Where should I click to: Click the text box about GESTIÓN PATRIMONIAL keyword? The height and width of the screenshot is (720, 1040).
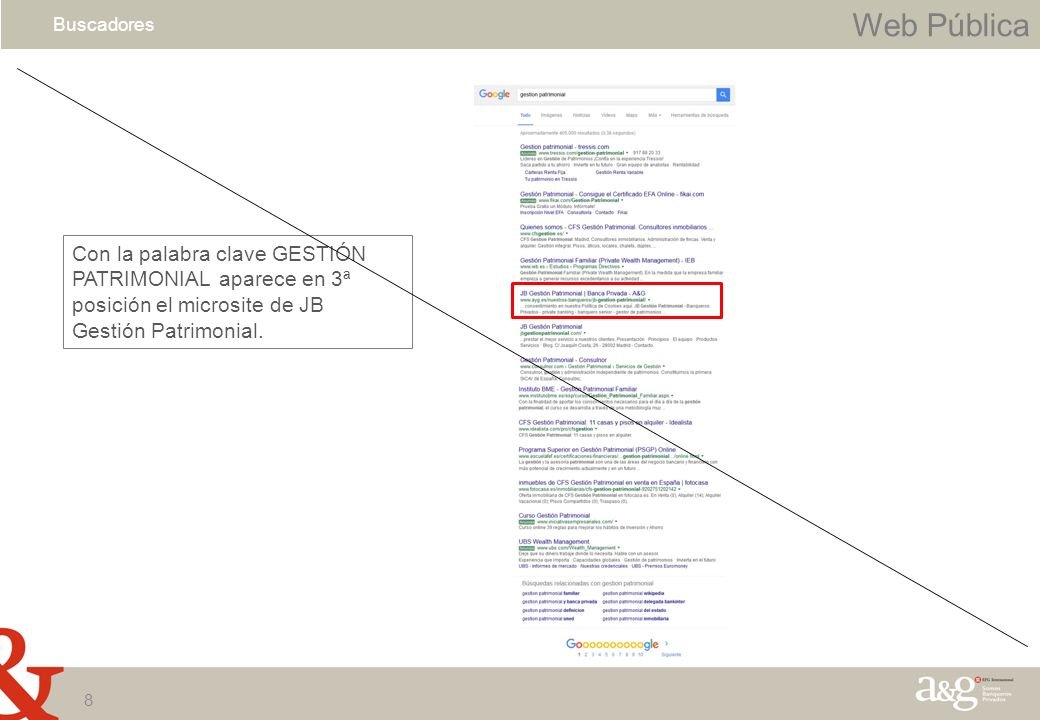click(238, 292)
